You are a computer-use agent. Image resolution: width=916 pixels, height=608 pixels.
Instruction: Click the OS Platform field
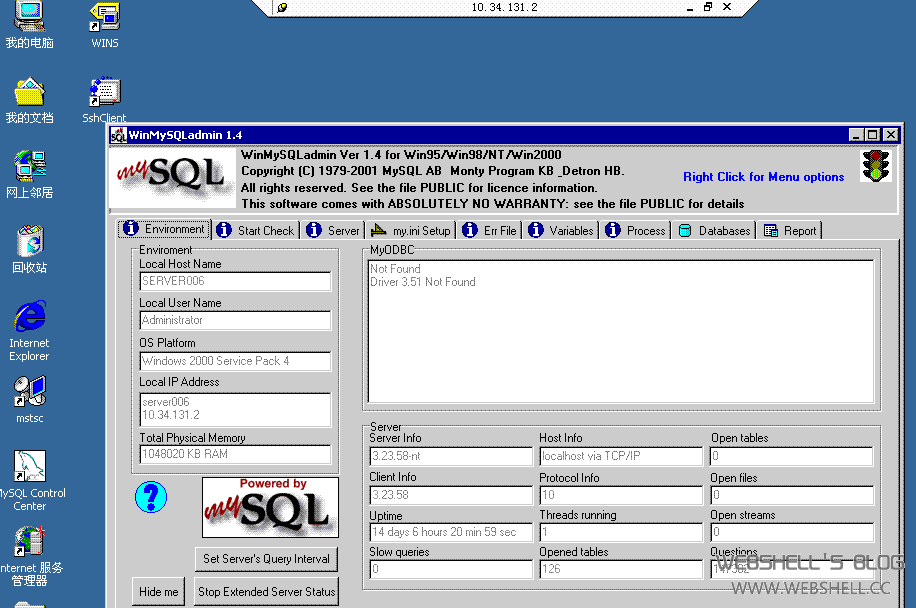235,361
